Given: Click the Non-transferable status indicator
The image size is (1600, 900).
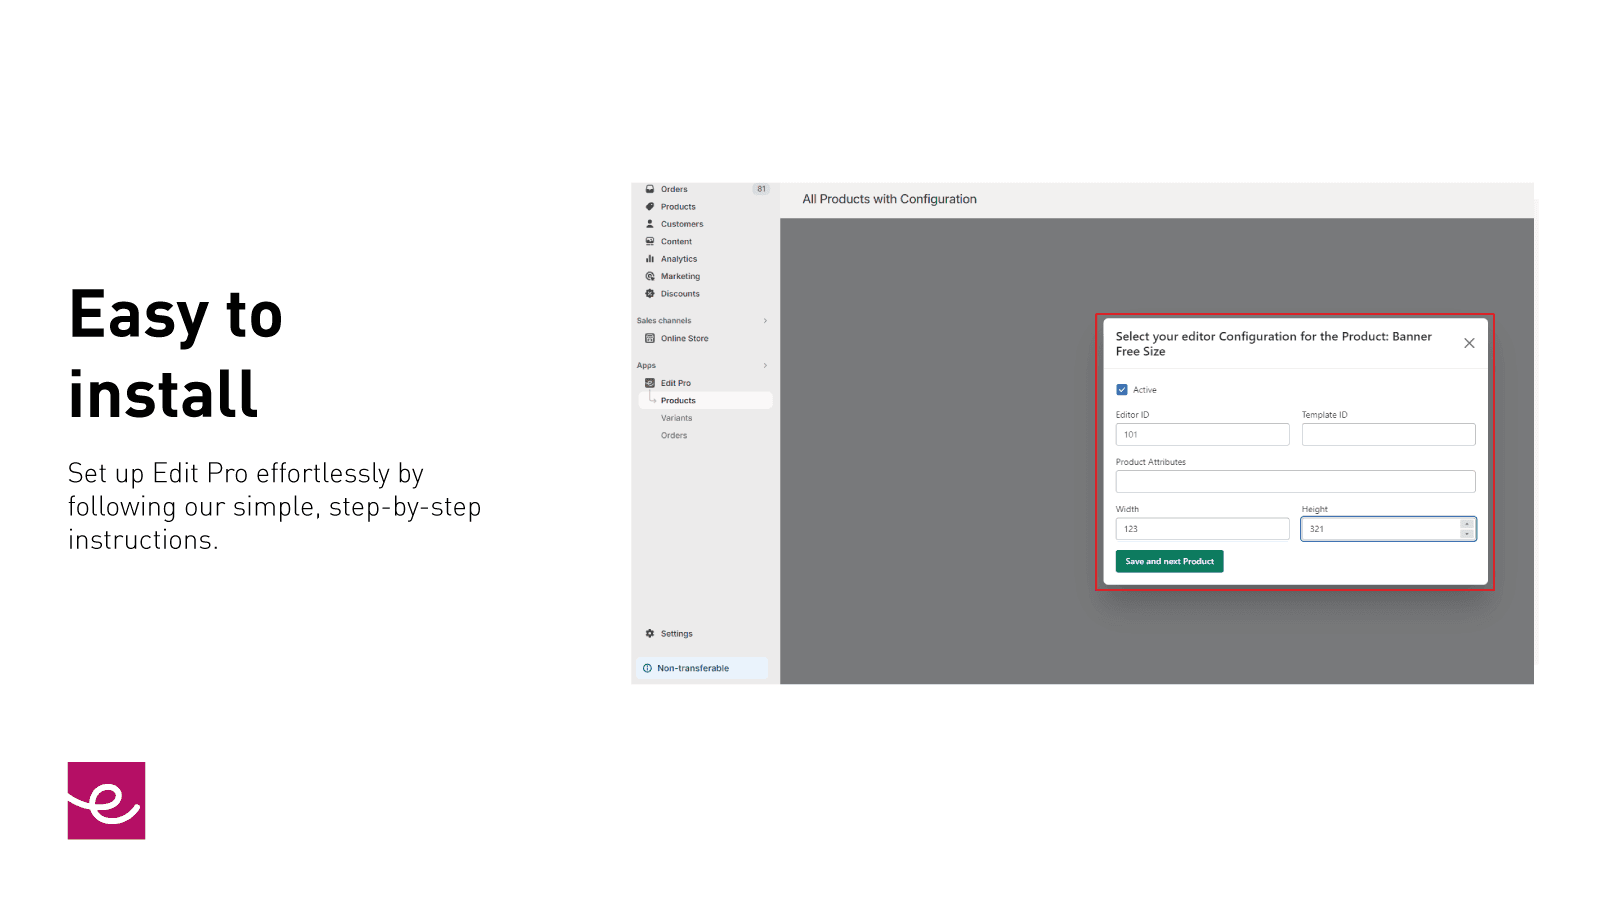Looking at the screenshot, I should pos(647,667).
